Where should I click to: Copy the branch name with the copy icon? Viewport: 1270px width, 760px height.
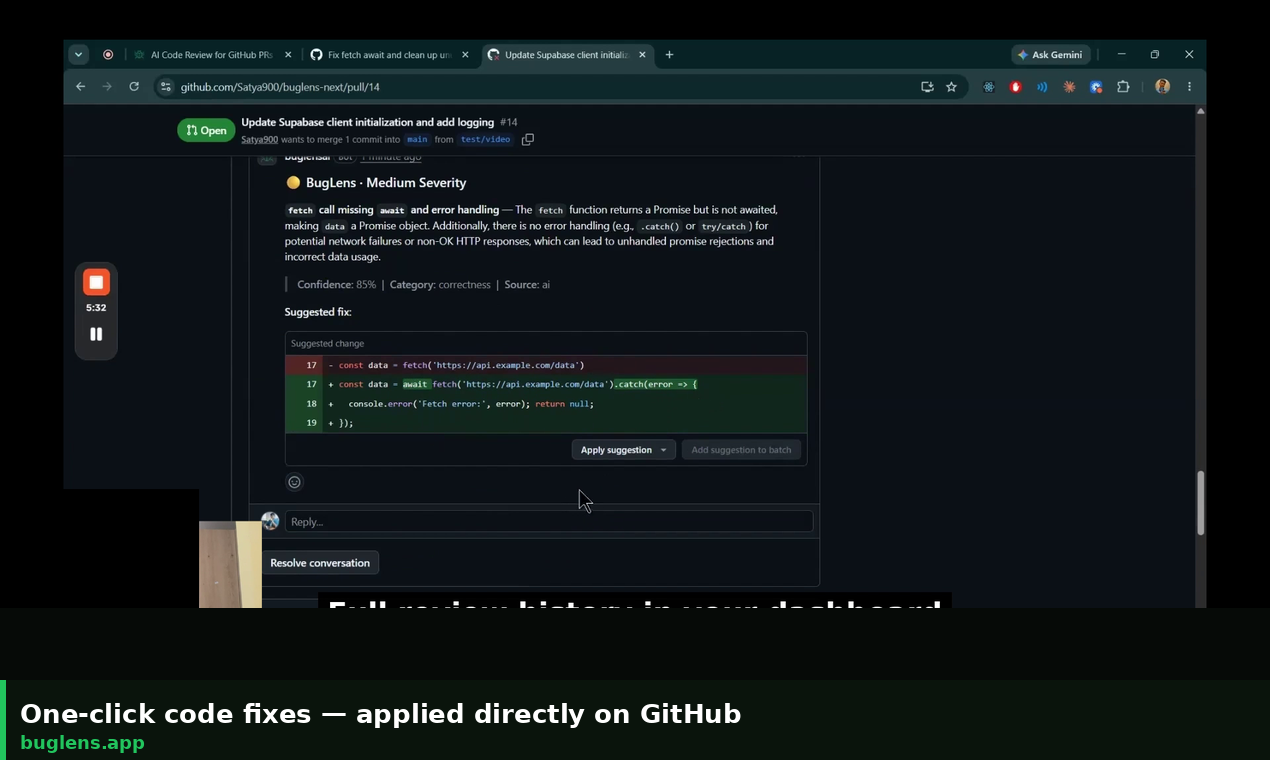(x=528, y=140)
